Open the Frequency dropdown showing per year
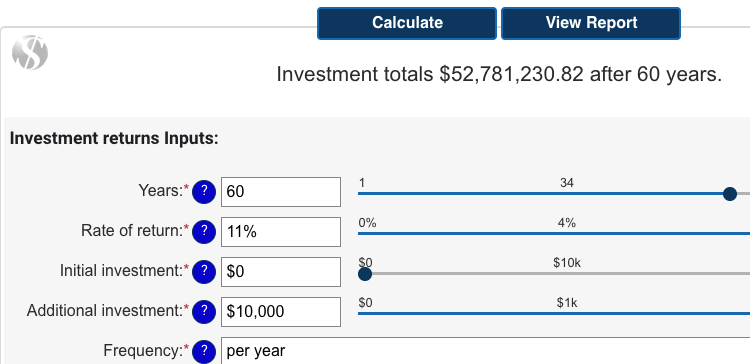 (485, 351)
